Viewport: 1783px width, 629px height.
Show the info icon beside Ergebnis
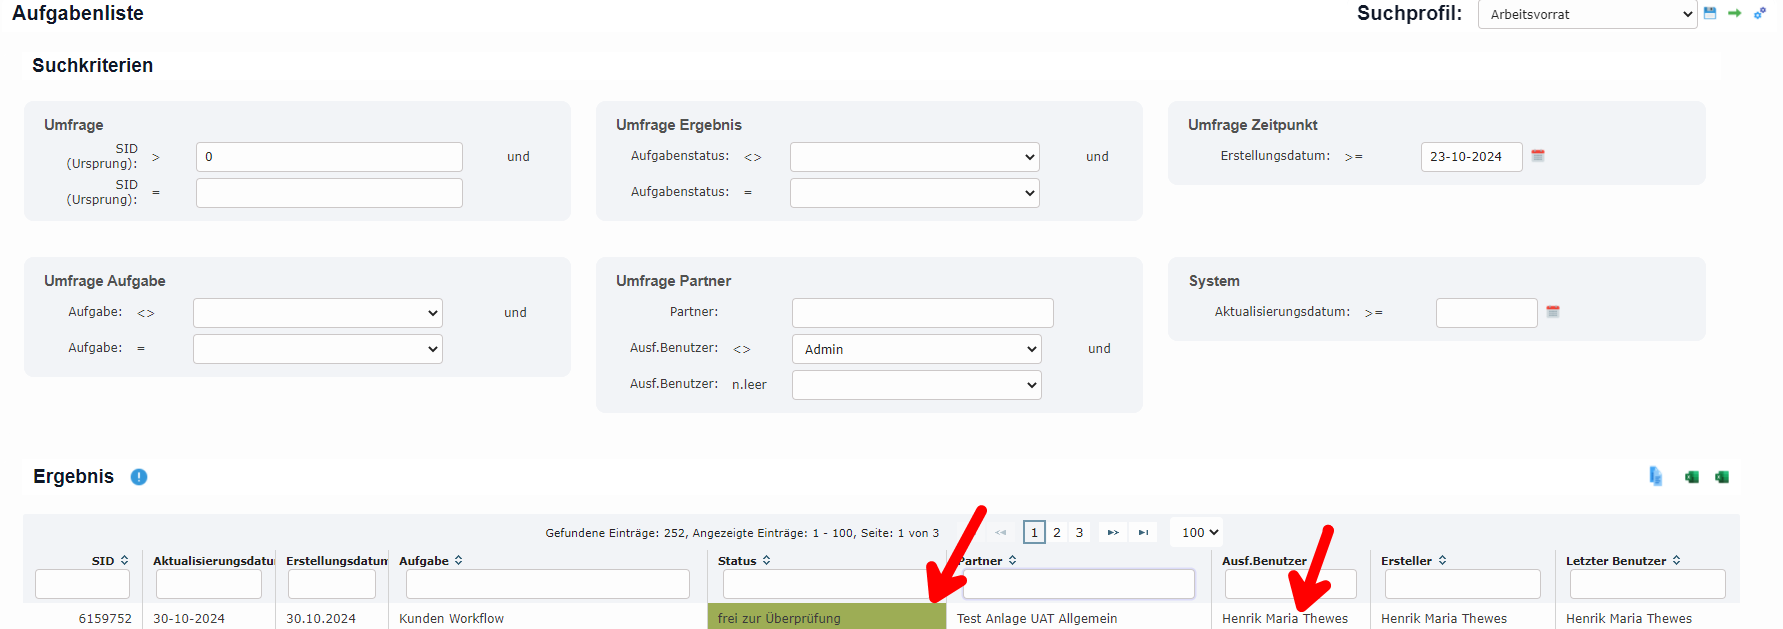139,477
